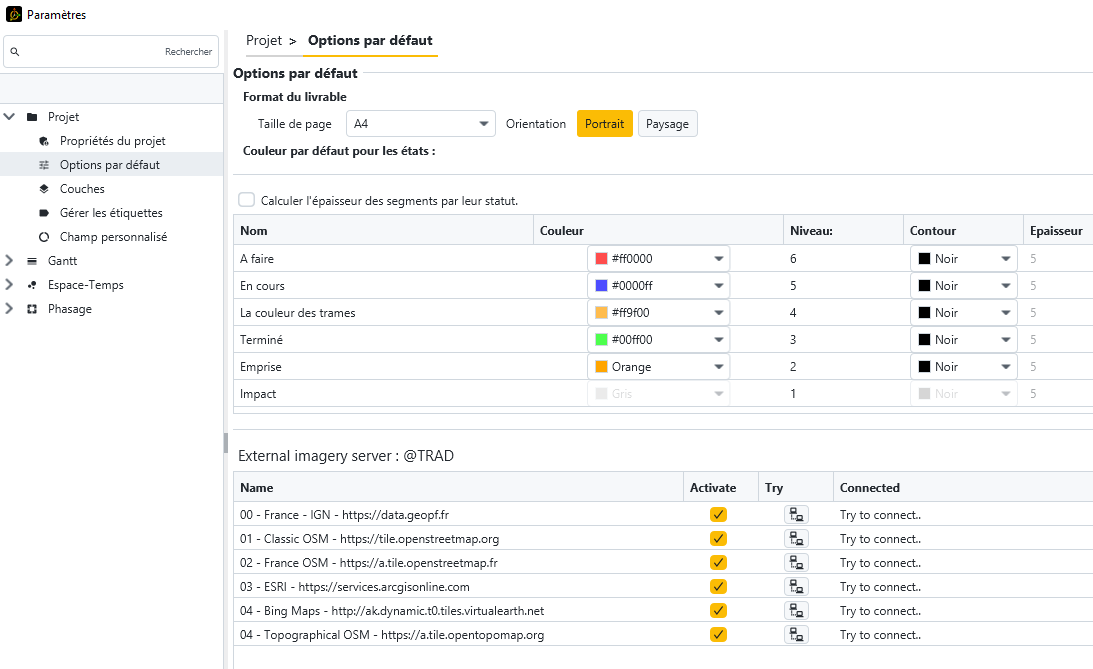Test connection for France IGN server
This screenshot has height=669, width=1093.
[x=796, y=515]
